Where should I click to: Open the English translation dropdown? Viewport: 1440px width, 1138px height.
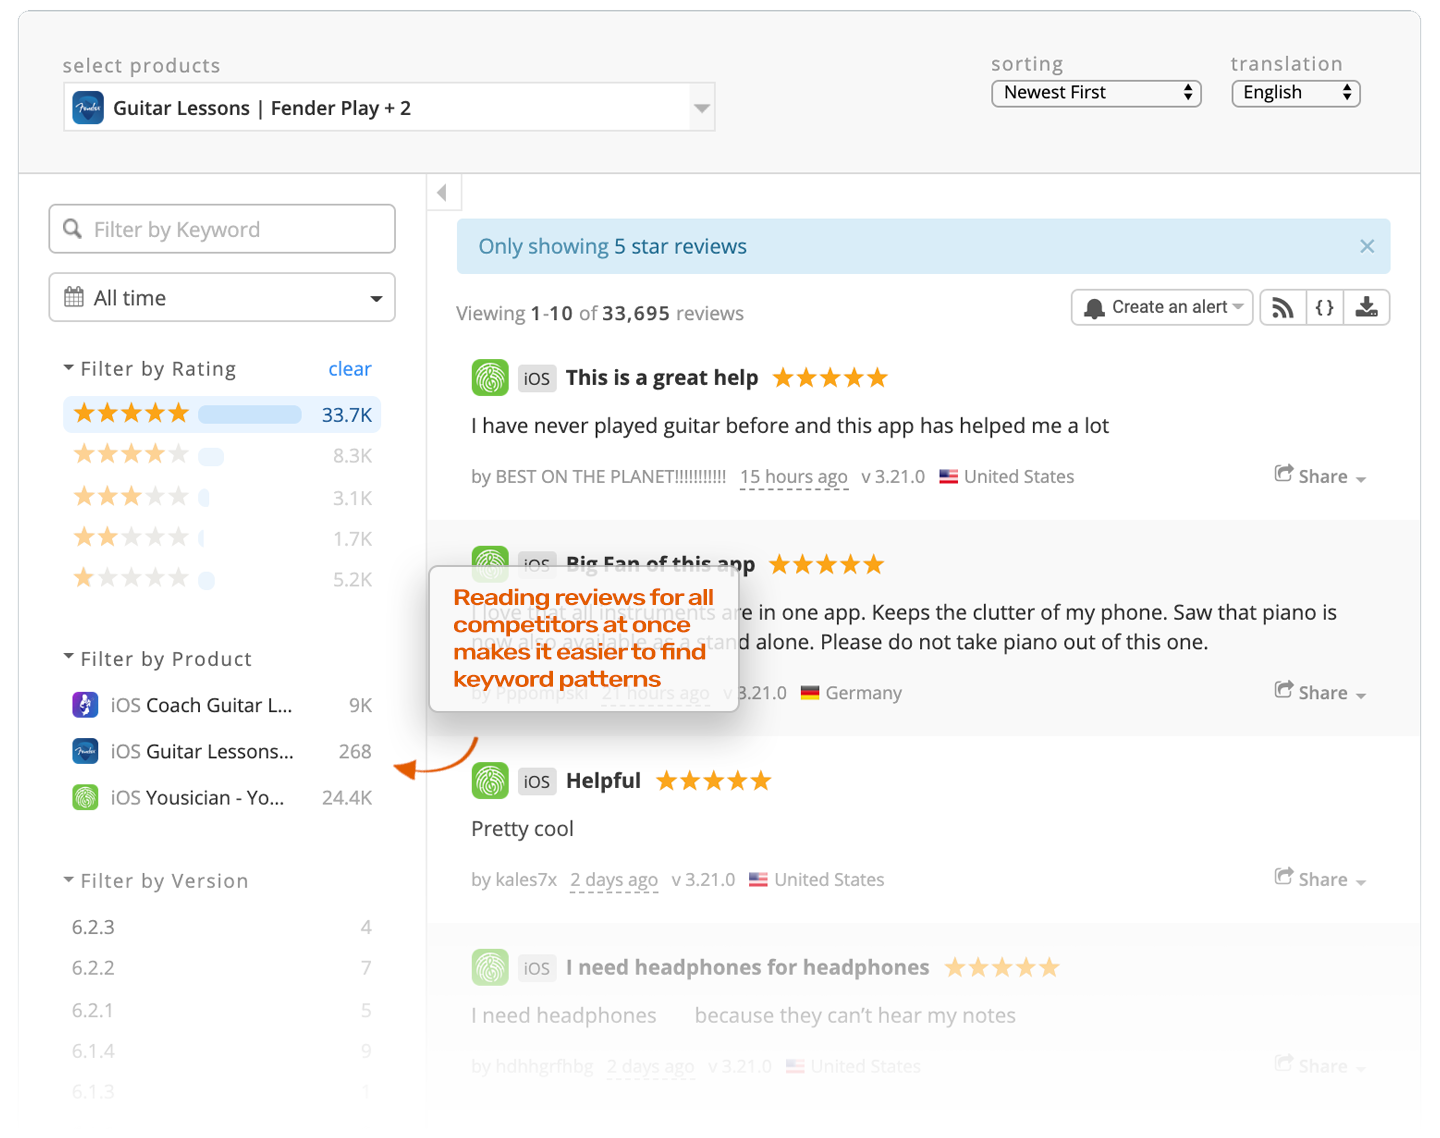click(1296, 93)
